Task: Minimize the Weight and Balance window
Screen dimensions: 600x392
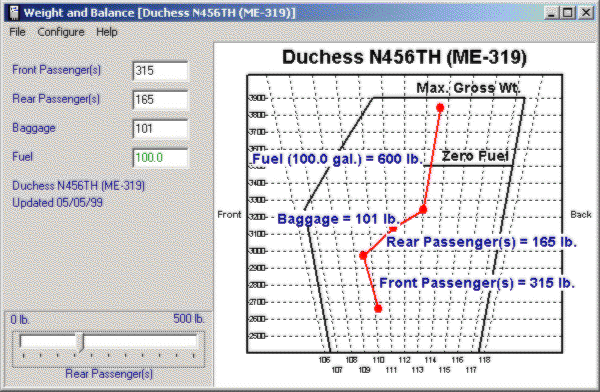Action: click(551, 13)
